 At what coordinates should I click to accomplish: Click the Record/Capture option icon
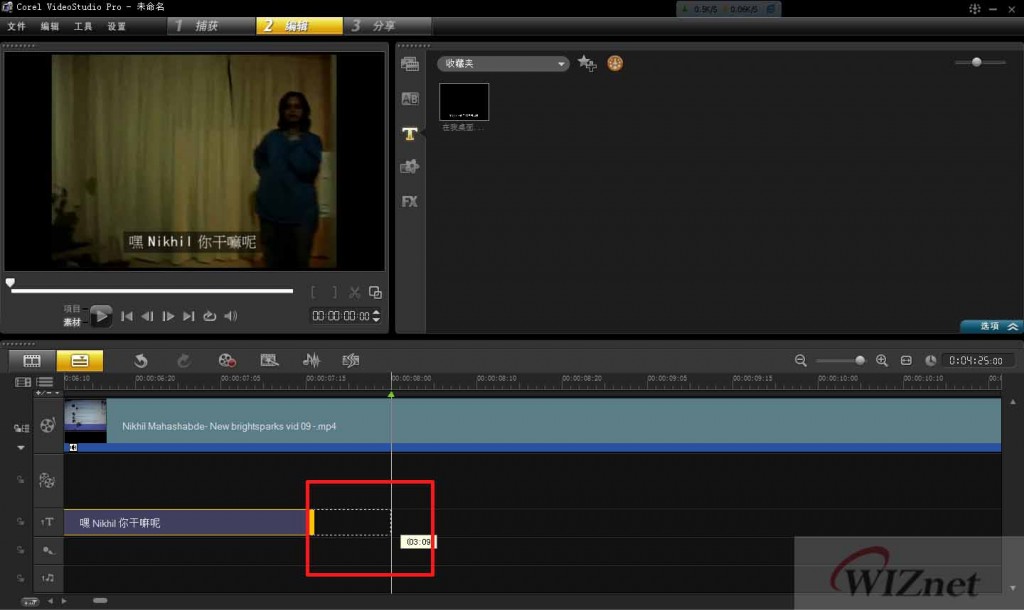pyautogui.click(x=228, y=360)
